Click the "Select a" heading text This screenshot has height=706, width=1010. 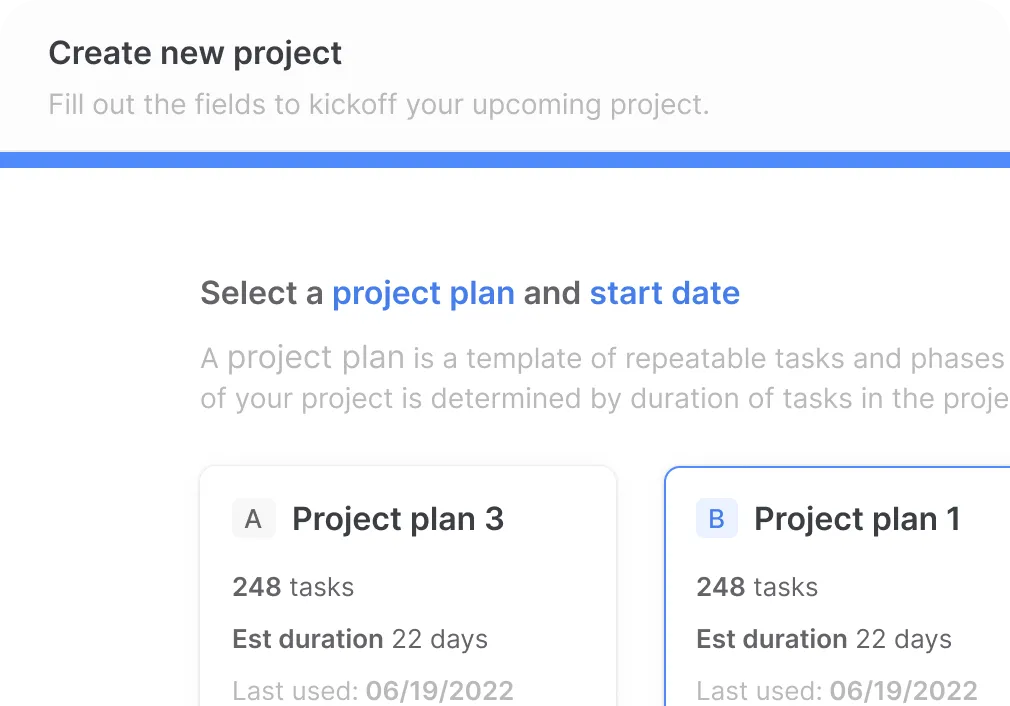(262, 293)
